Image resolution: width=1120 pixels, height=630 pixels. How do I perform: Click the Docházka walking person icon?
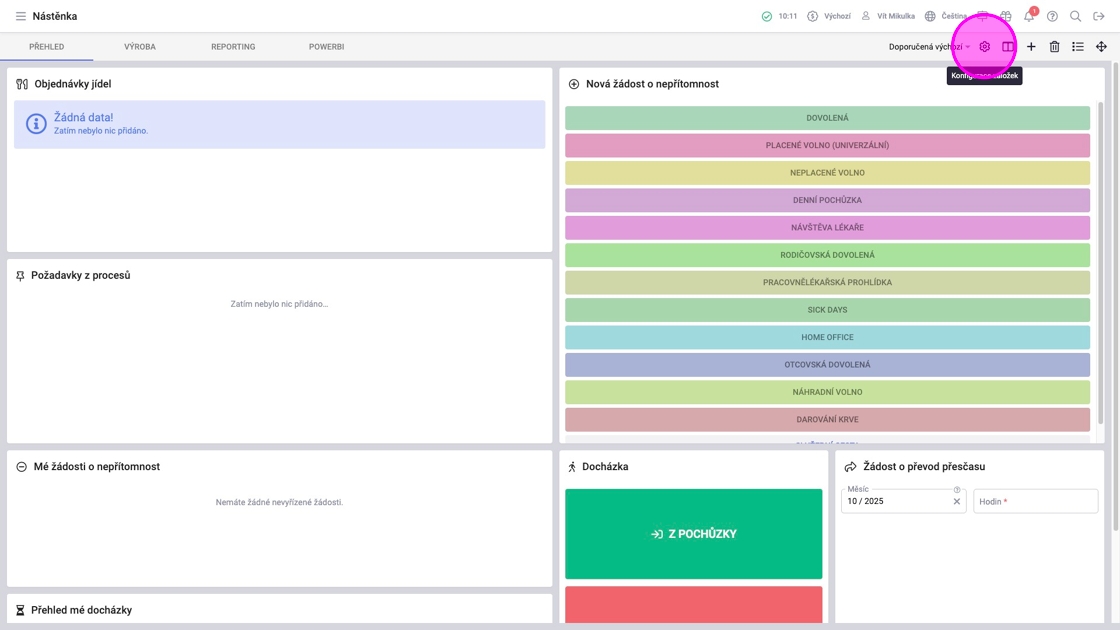point(571,466)
